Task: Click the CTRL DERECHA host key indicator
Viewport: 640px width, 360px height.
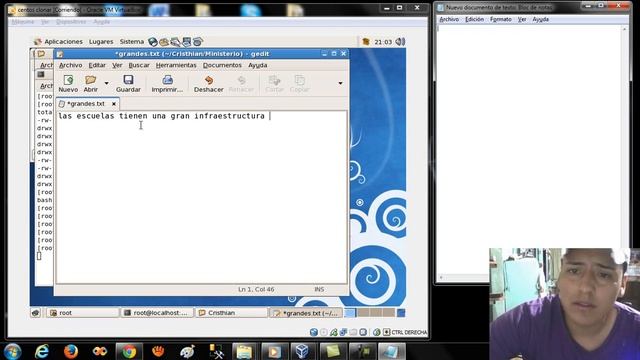Action: 409,332
